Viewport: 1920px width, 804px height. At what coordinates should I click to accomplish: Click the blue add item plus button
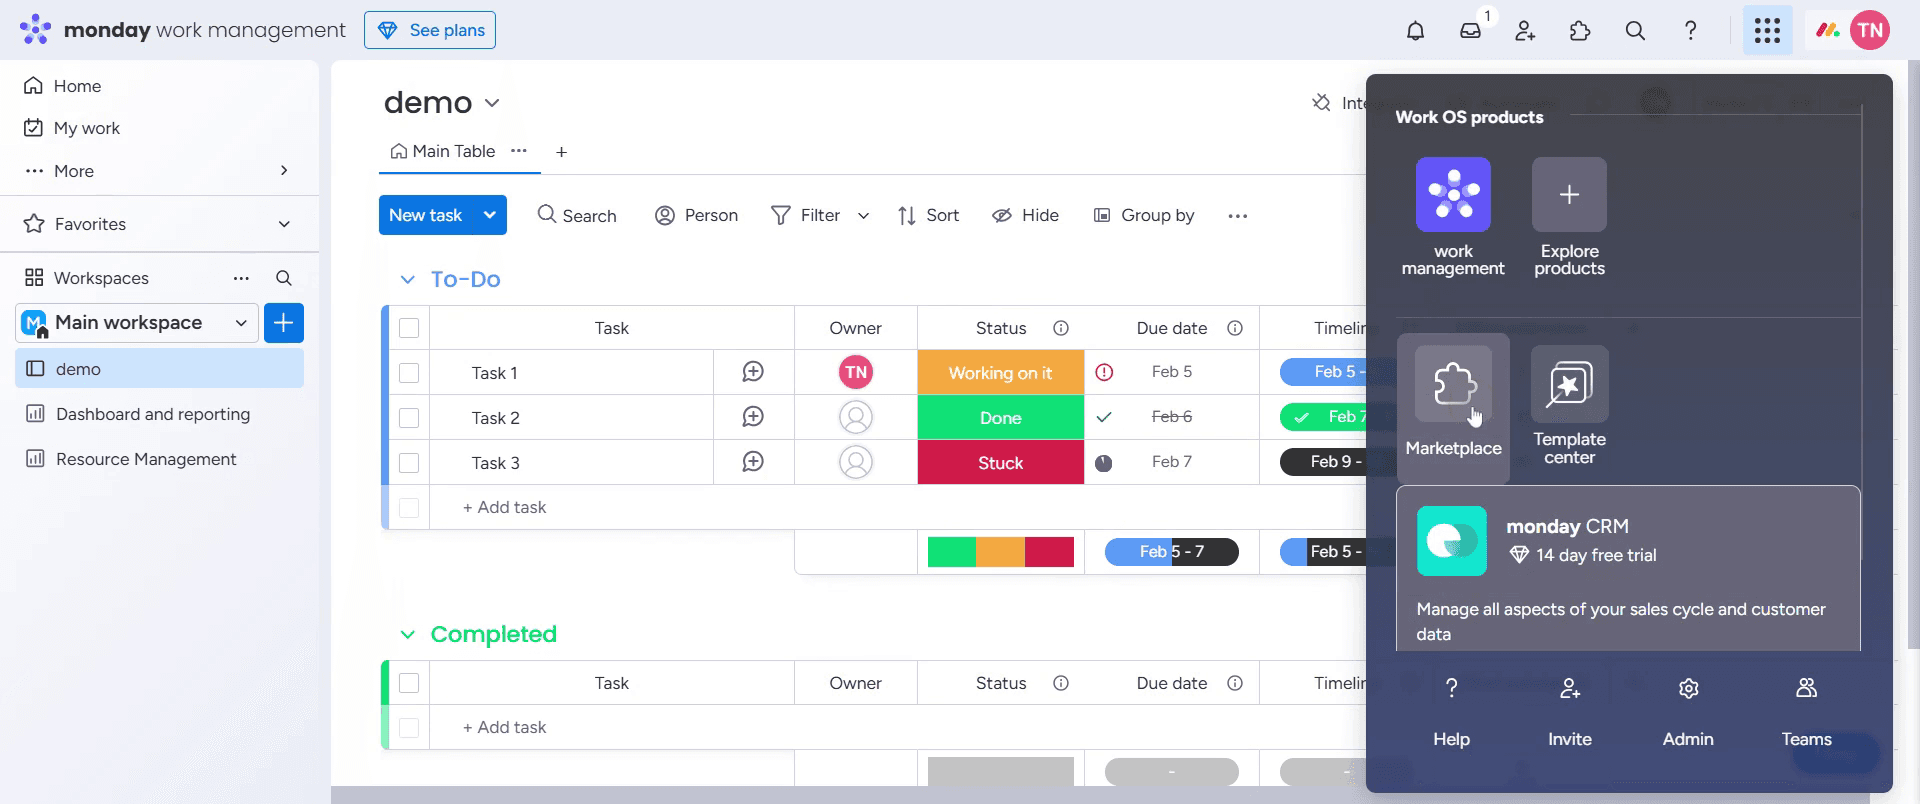coord(284,323)
